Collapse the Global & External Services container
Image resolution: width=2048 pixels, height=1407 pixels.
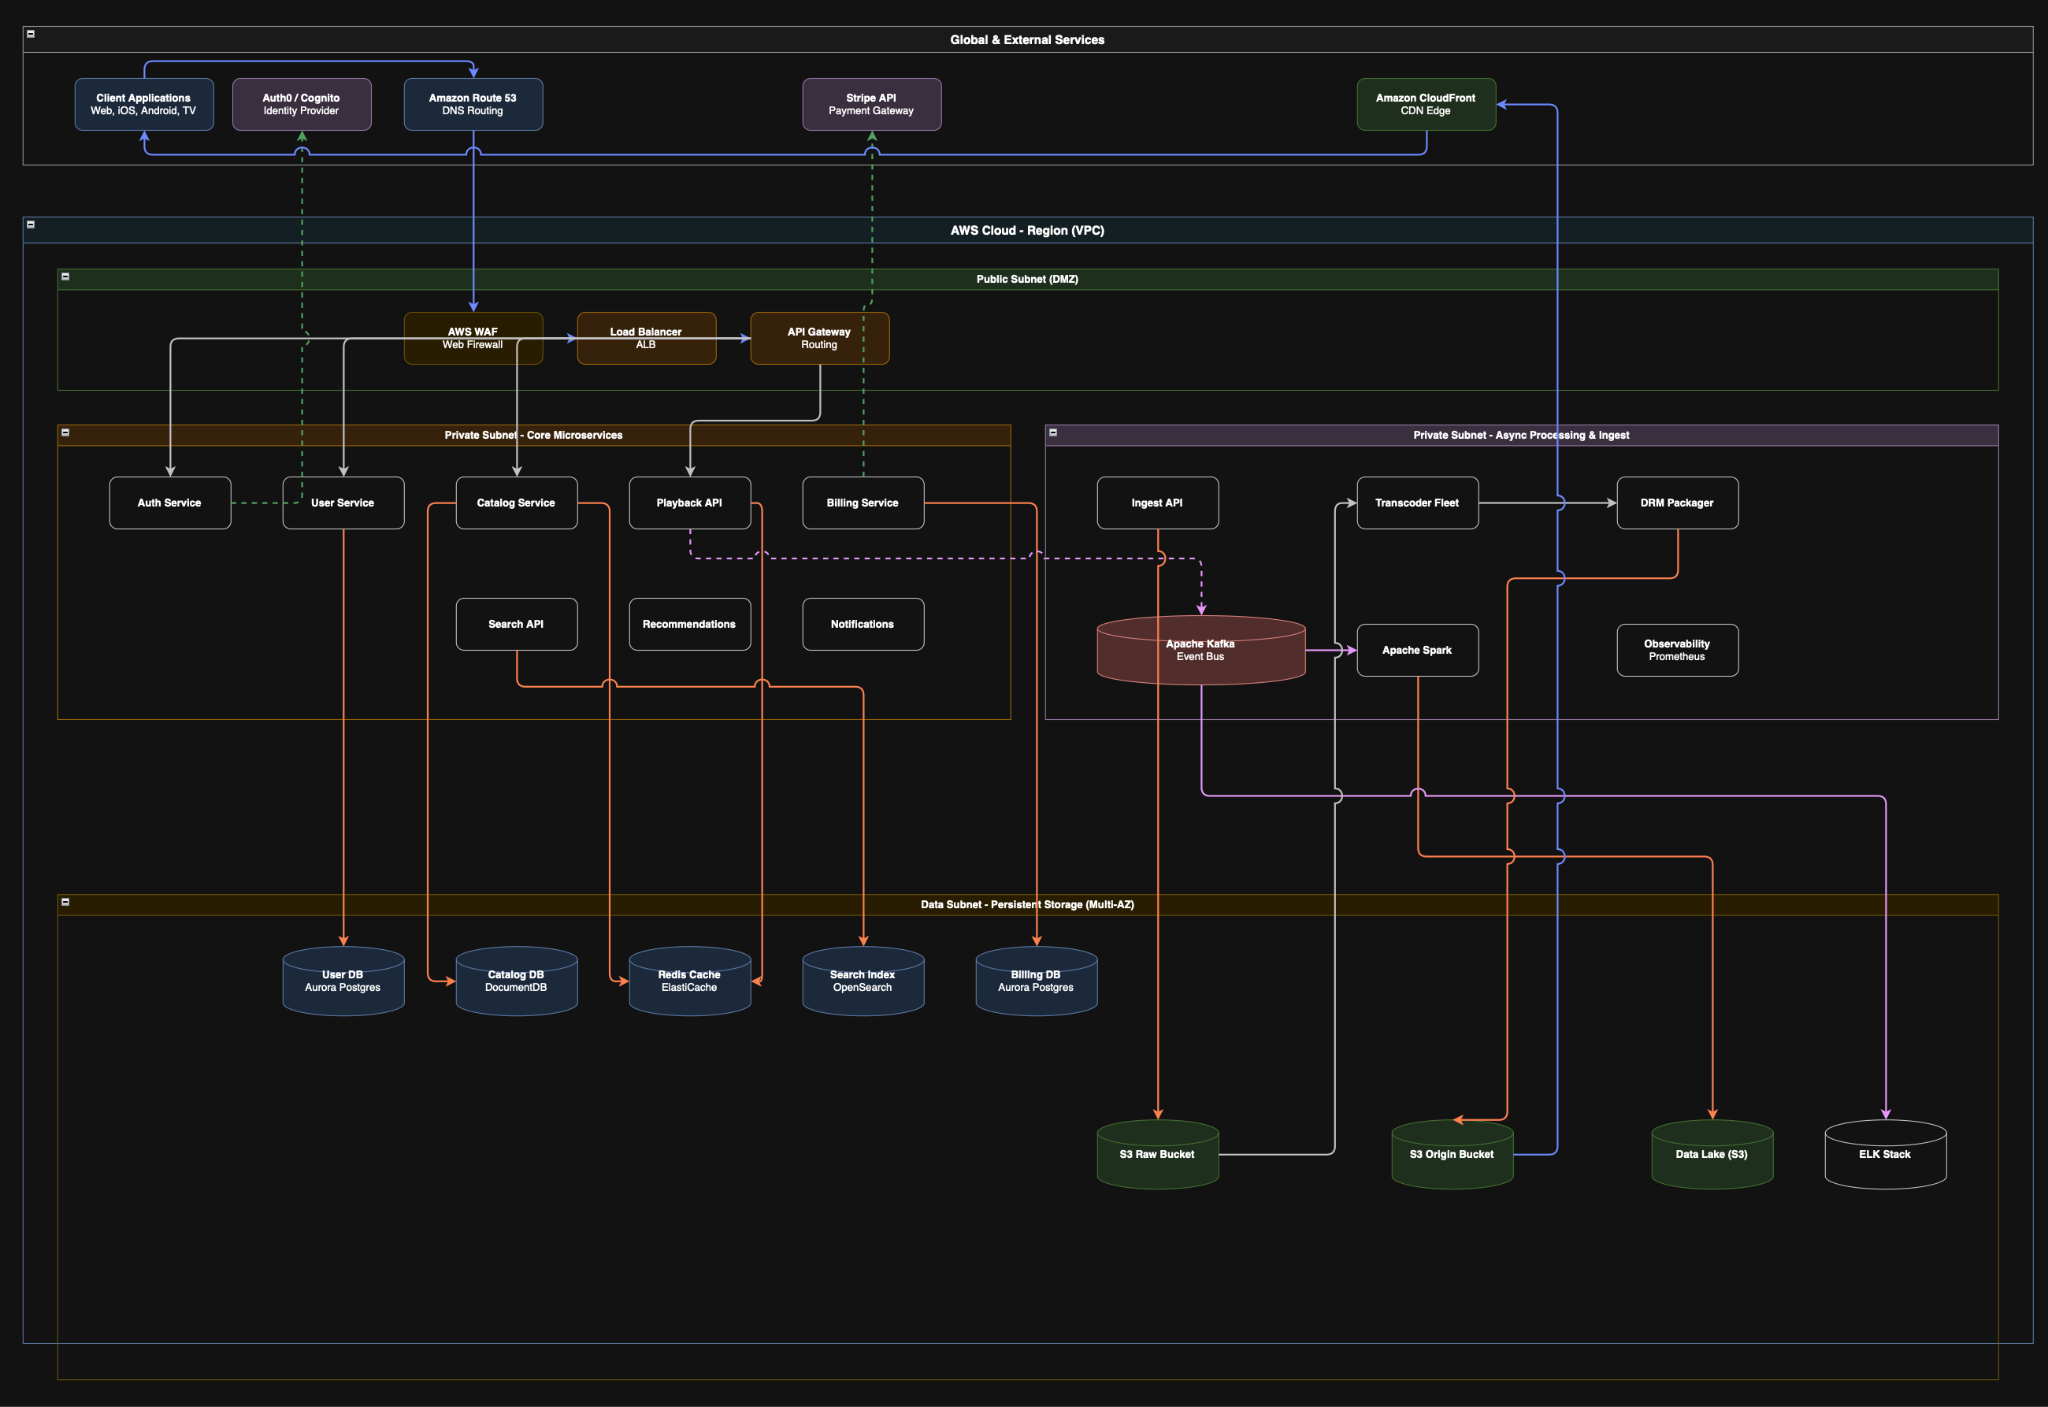coord(31,34)
